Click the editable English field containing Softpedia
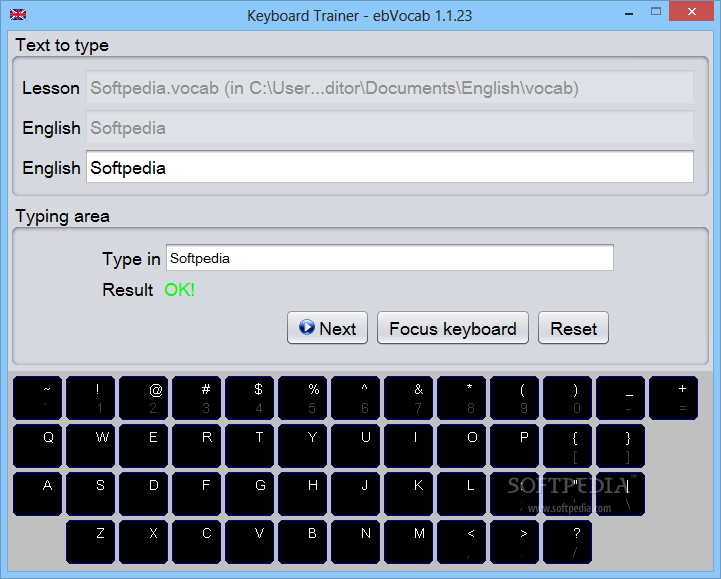This screenshot has width=721, height=579. point(389,167)
